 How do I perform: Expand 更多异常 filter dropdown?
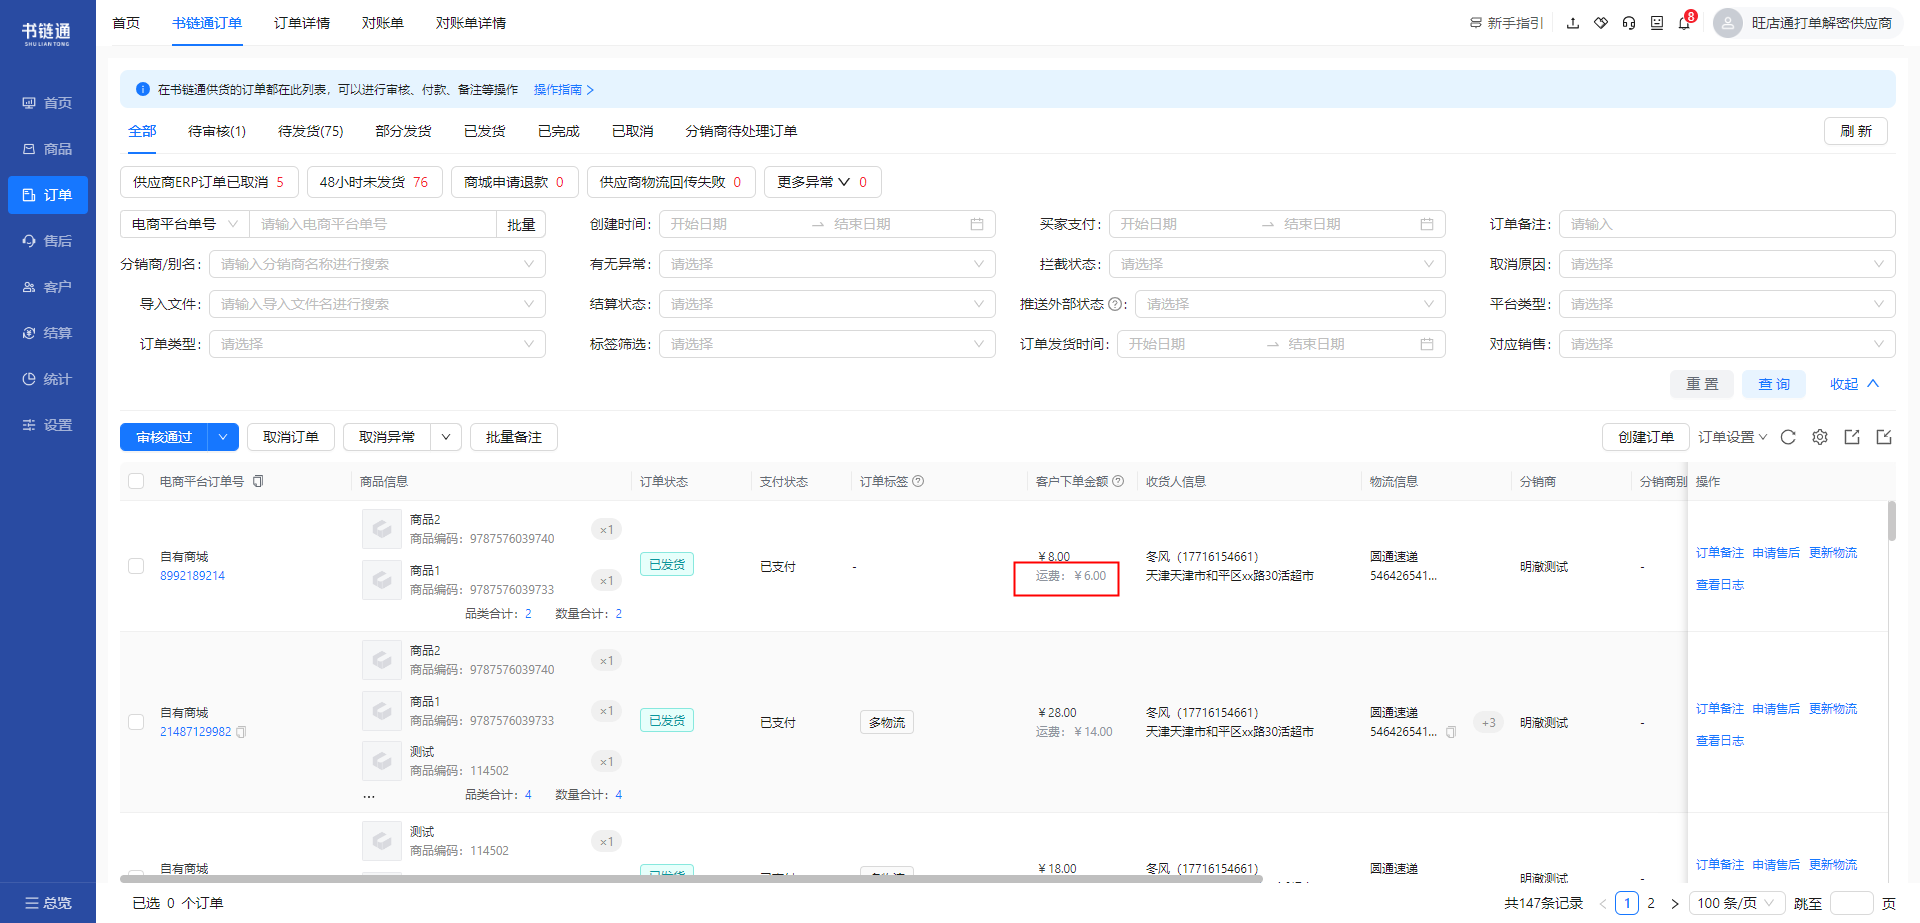pos(822,182)
